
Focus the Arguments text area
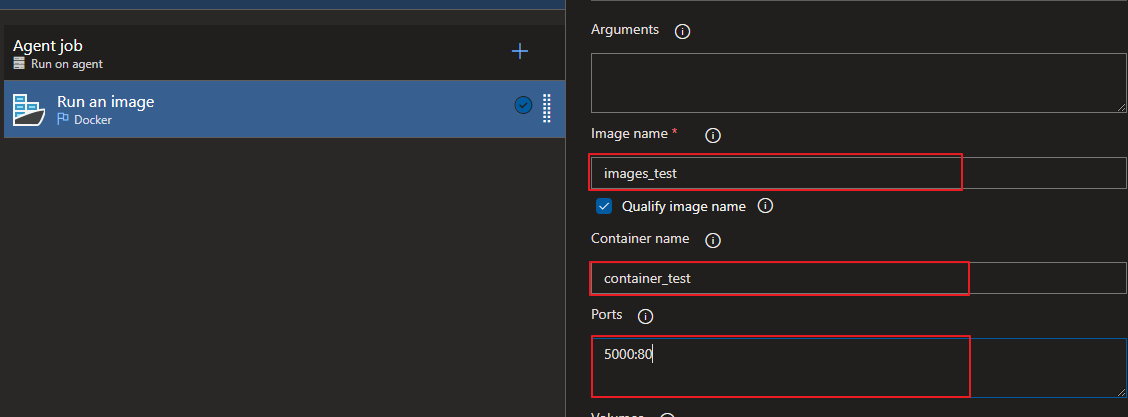click(858, 82)
